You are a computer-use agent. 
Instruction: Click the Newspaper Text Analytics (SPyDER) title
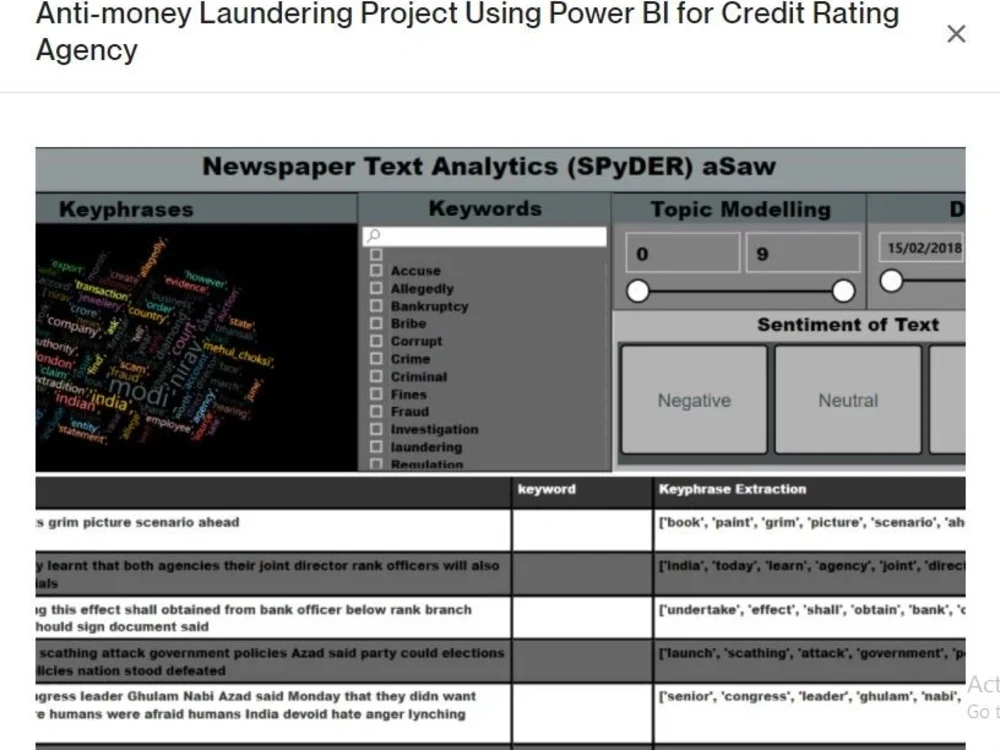click(489, 166)
